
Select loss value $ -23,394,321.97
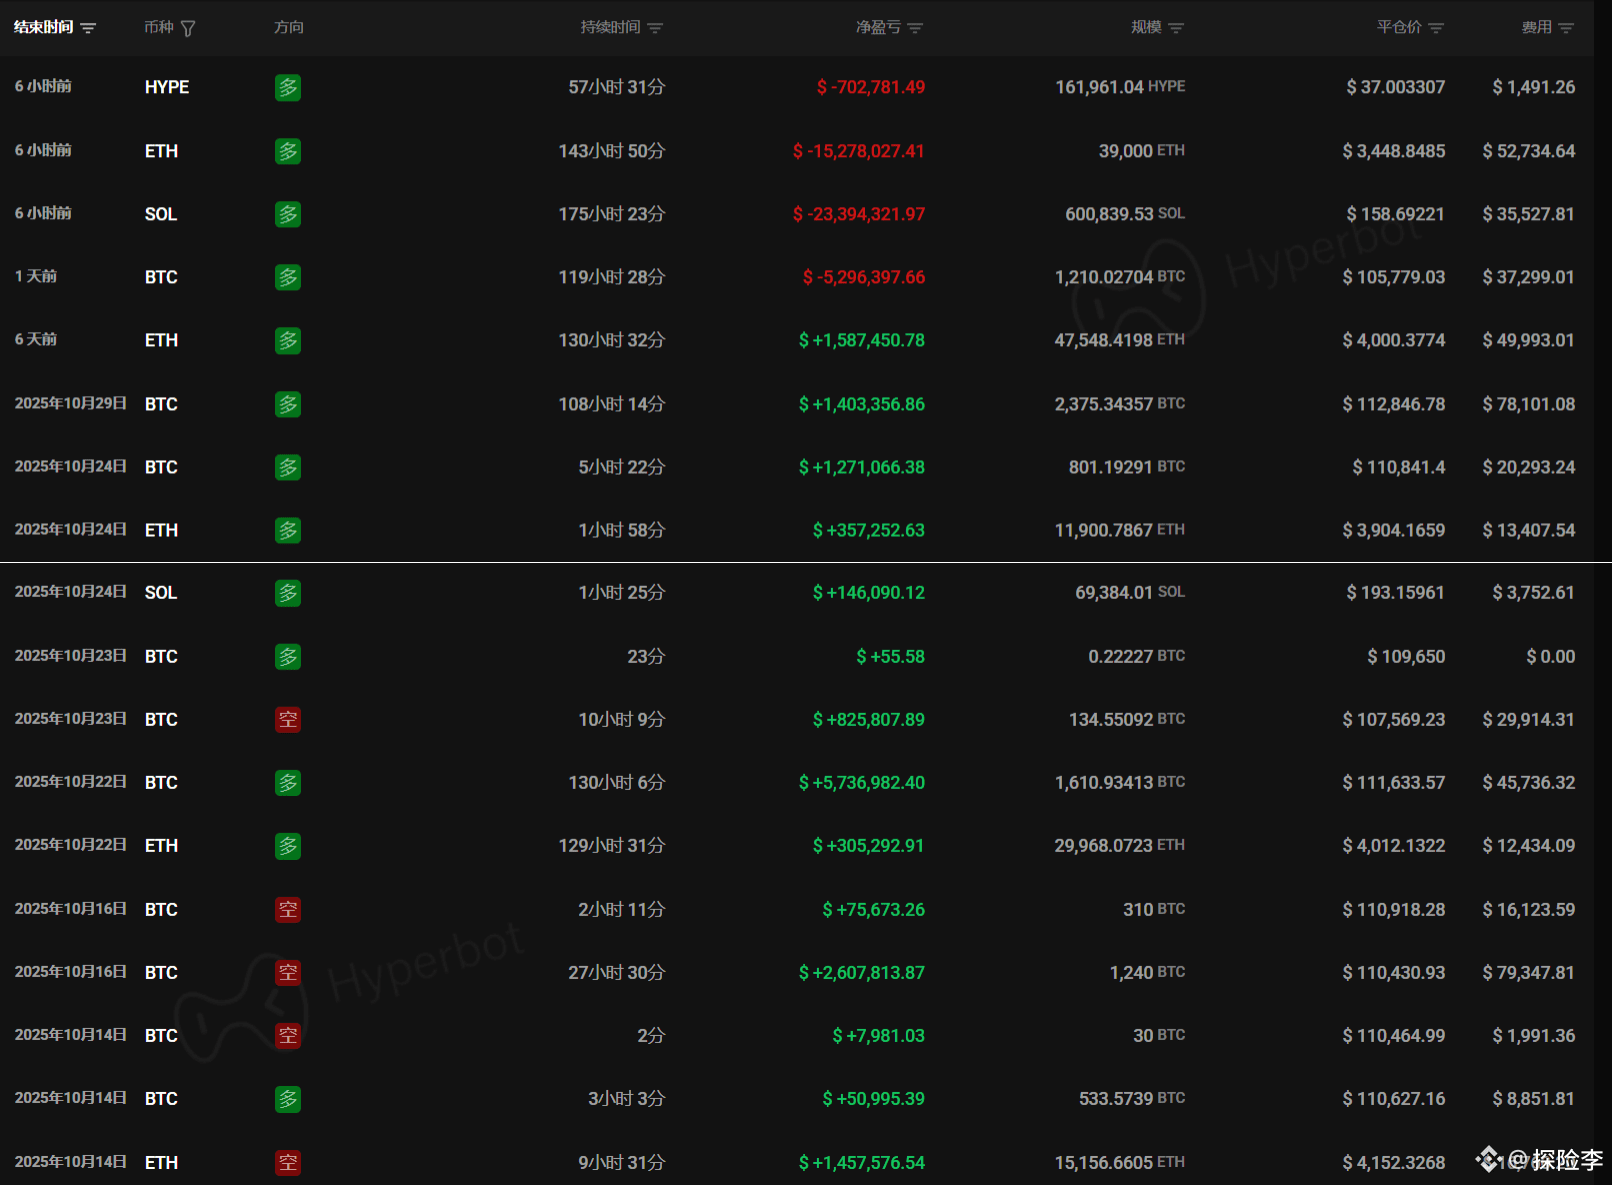click(858, 214)
